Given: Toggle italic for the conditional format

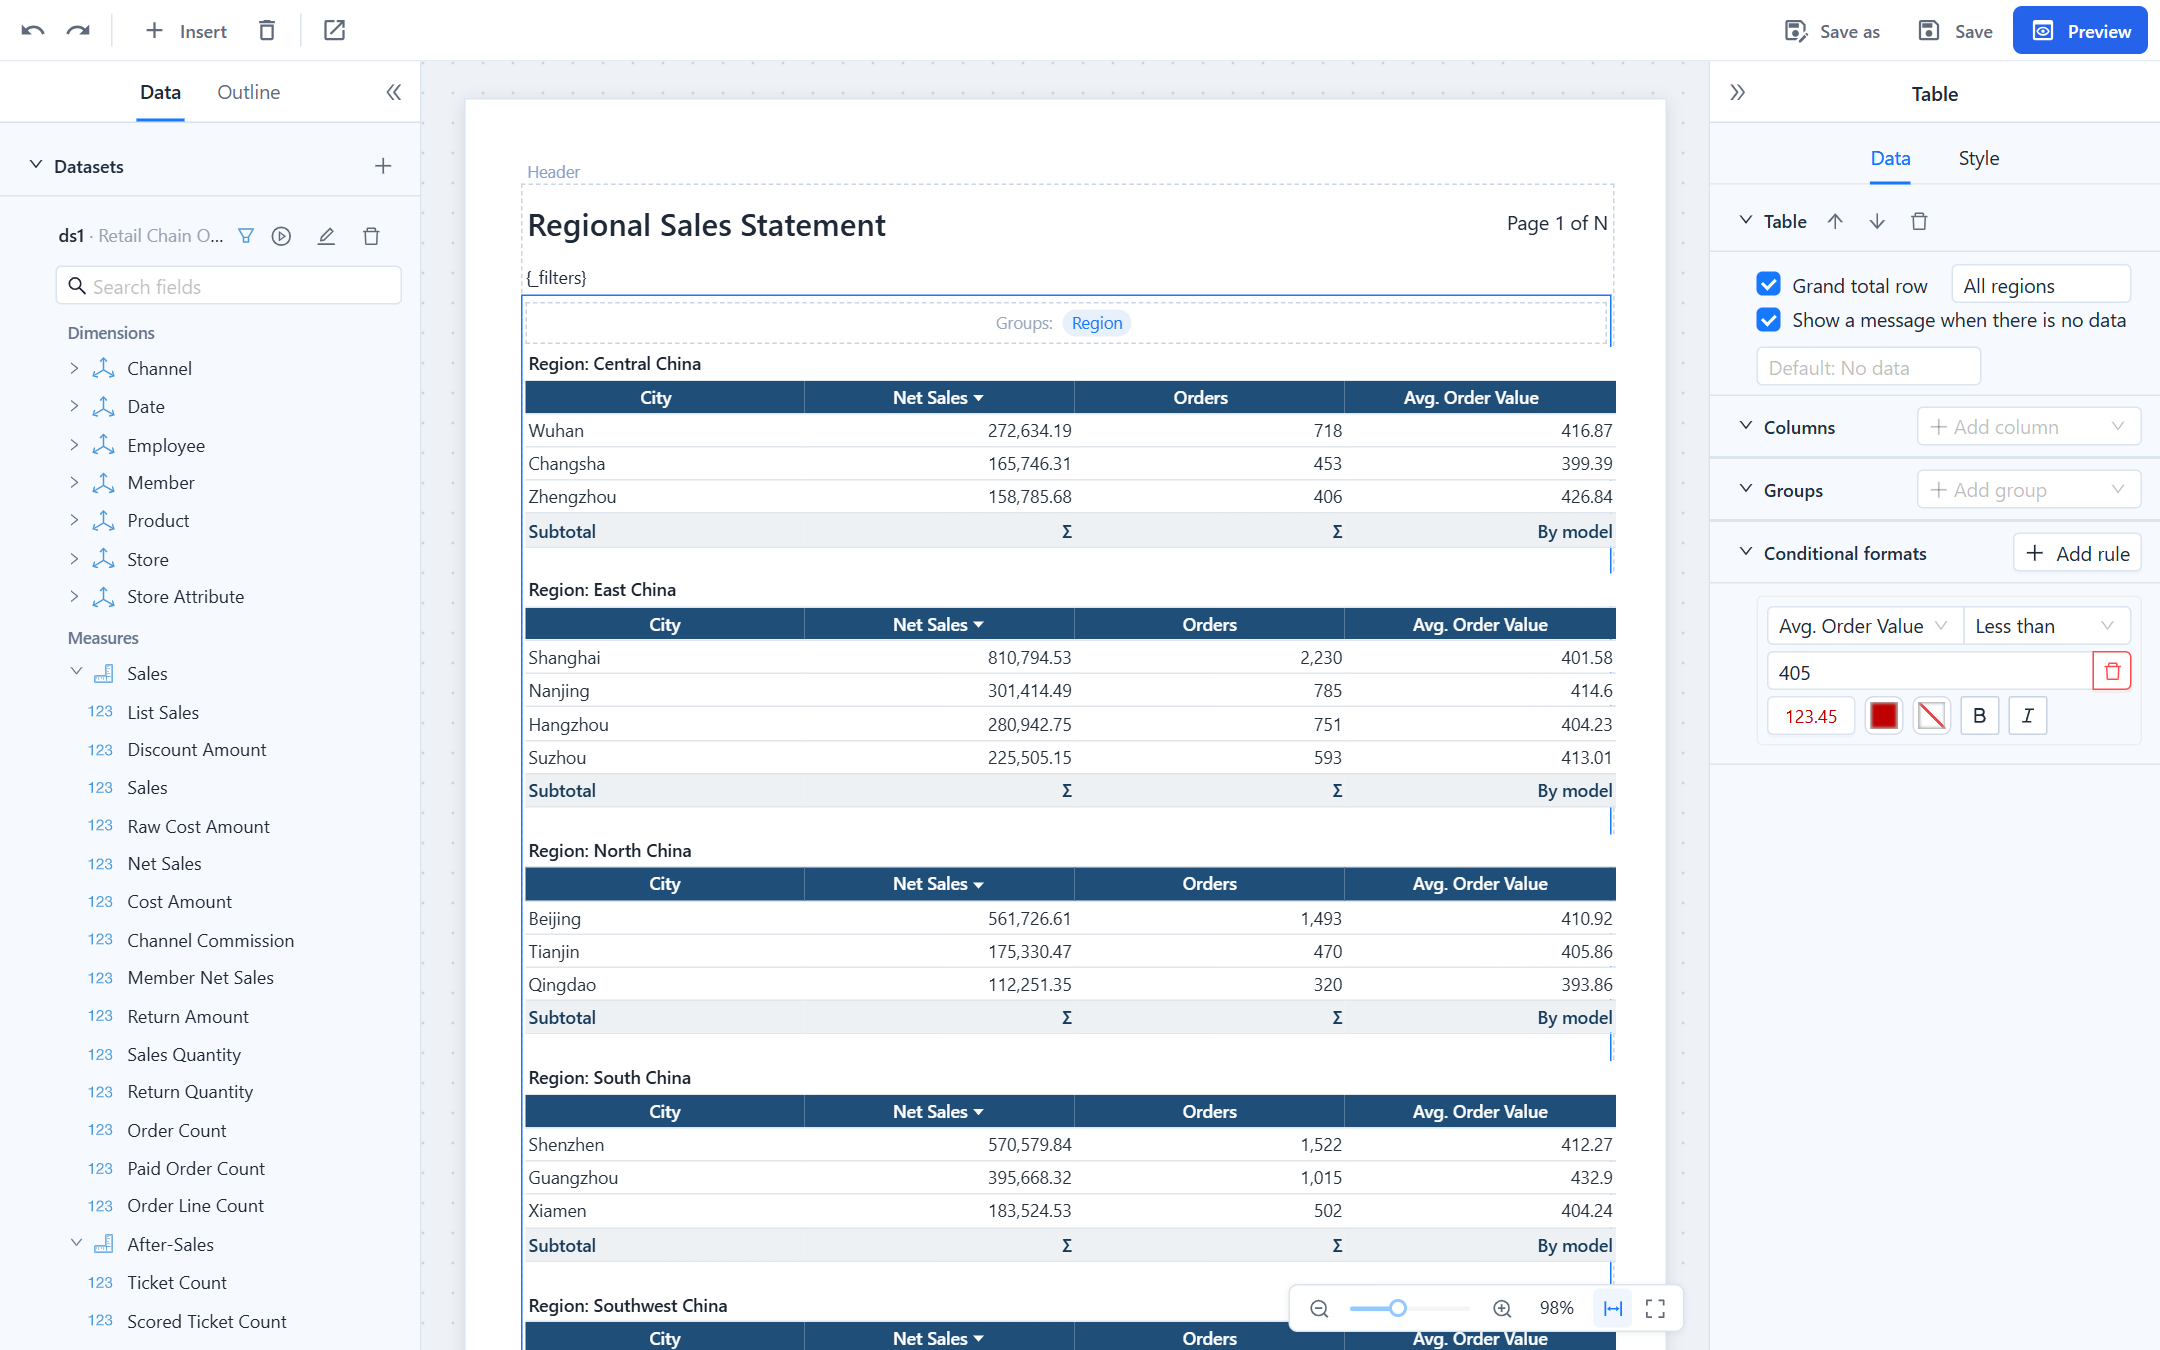Looking at the screenshot, I should click(2028, 716).
